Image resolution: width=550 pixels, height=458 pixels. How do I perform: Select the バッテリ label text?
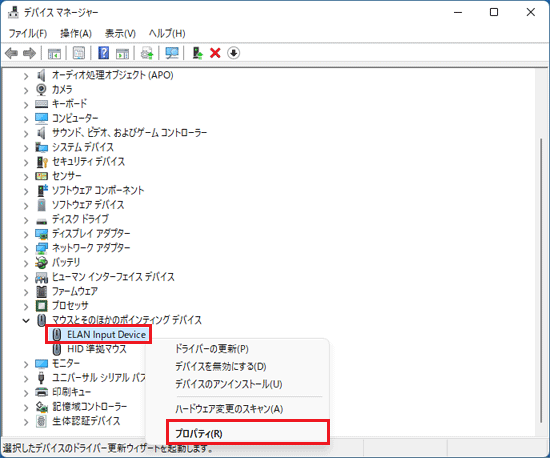click(66, 262)
